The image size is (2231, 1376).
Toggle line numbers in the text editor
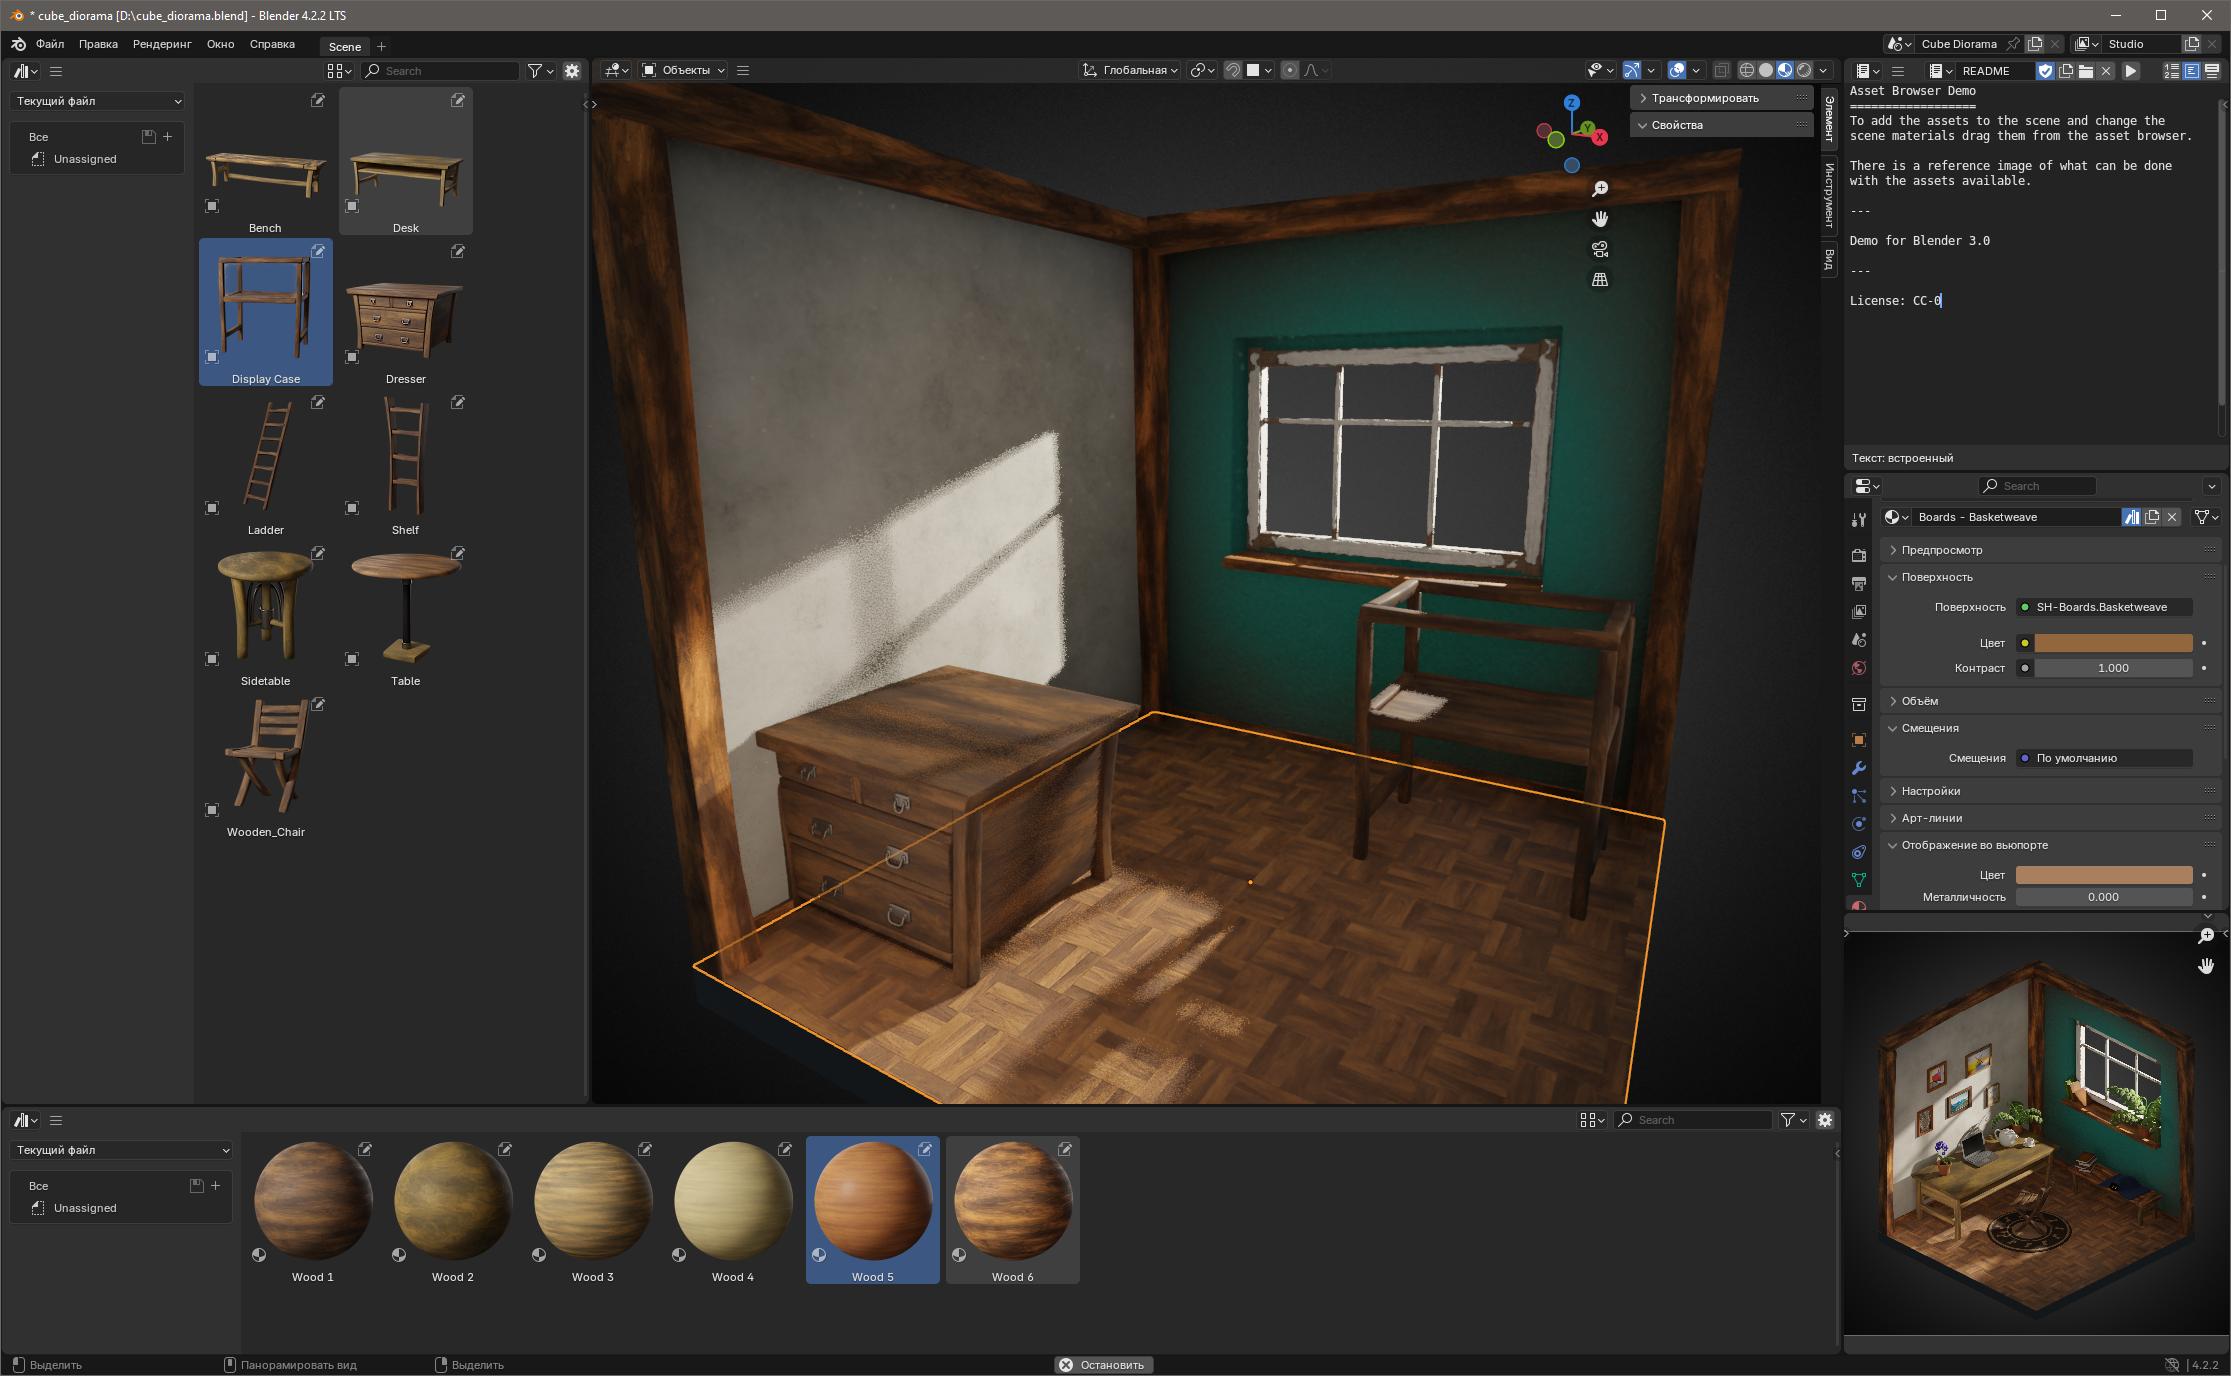pos(2172,71)
